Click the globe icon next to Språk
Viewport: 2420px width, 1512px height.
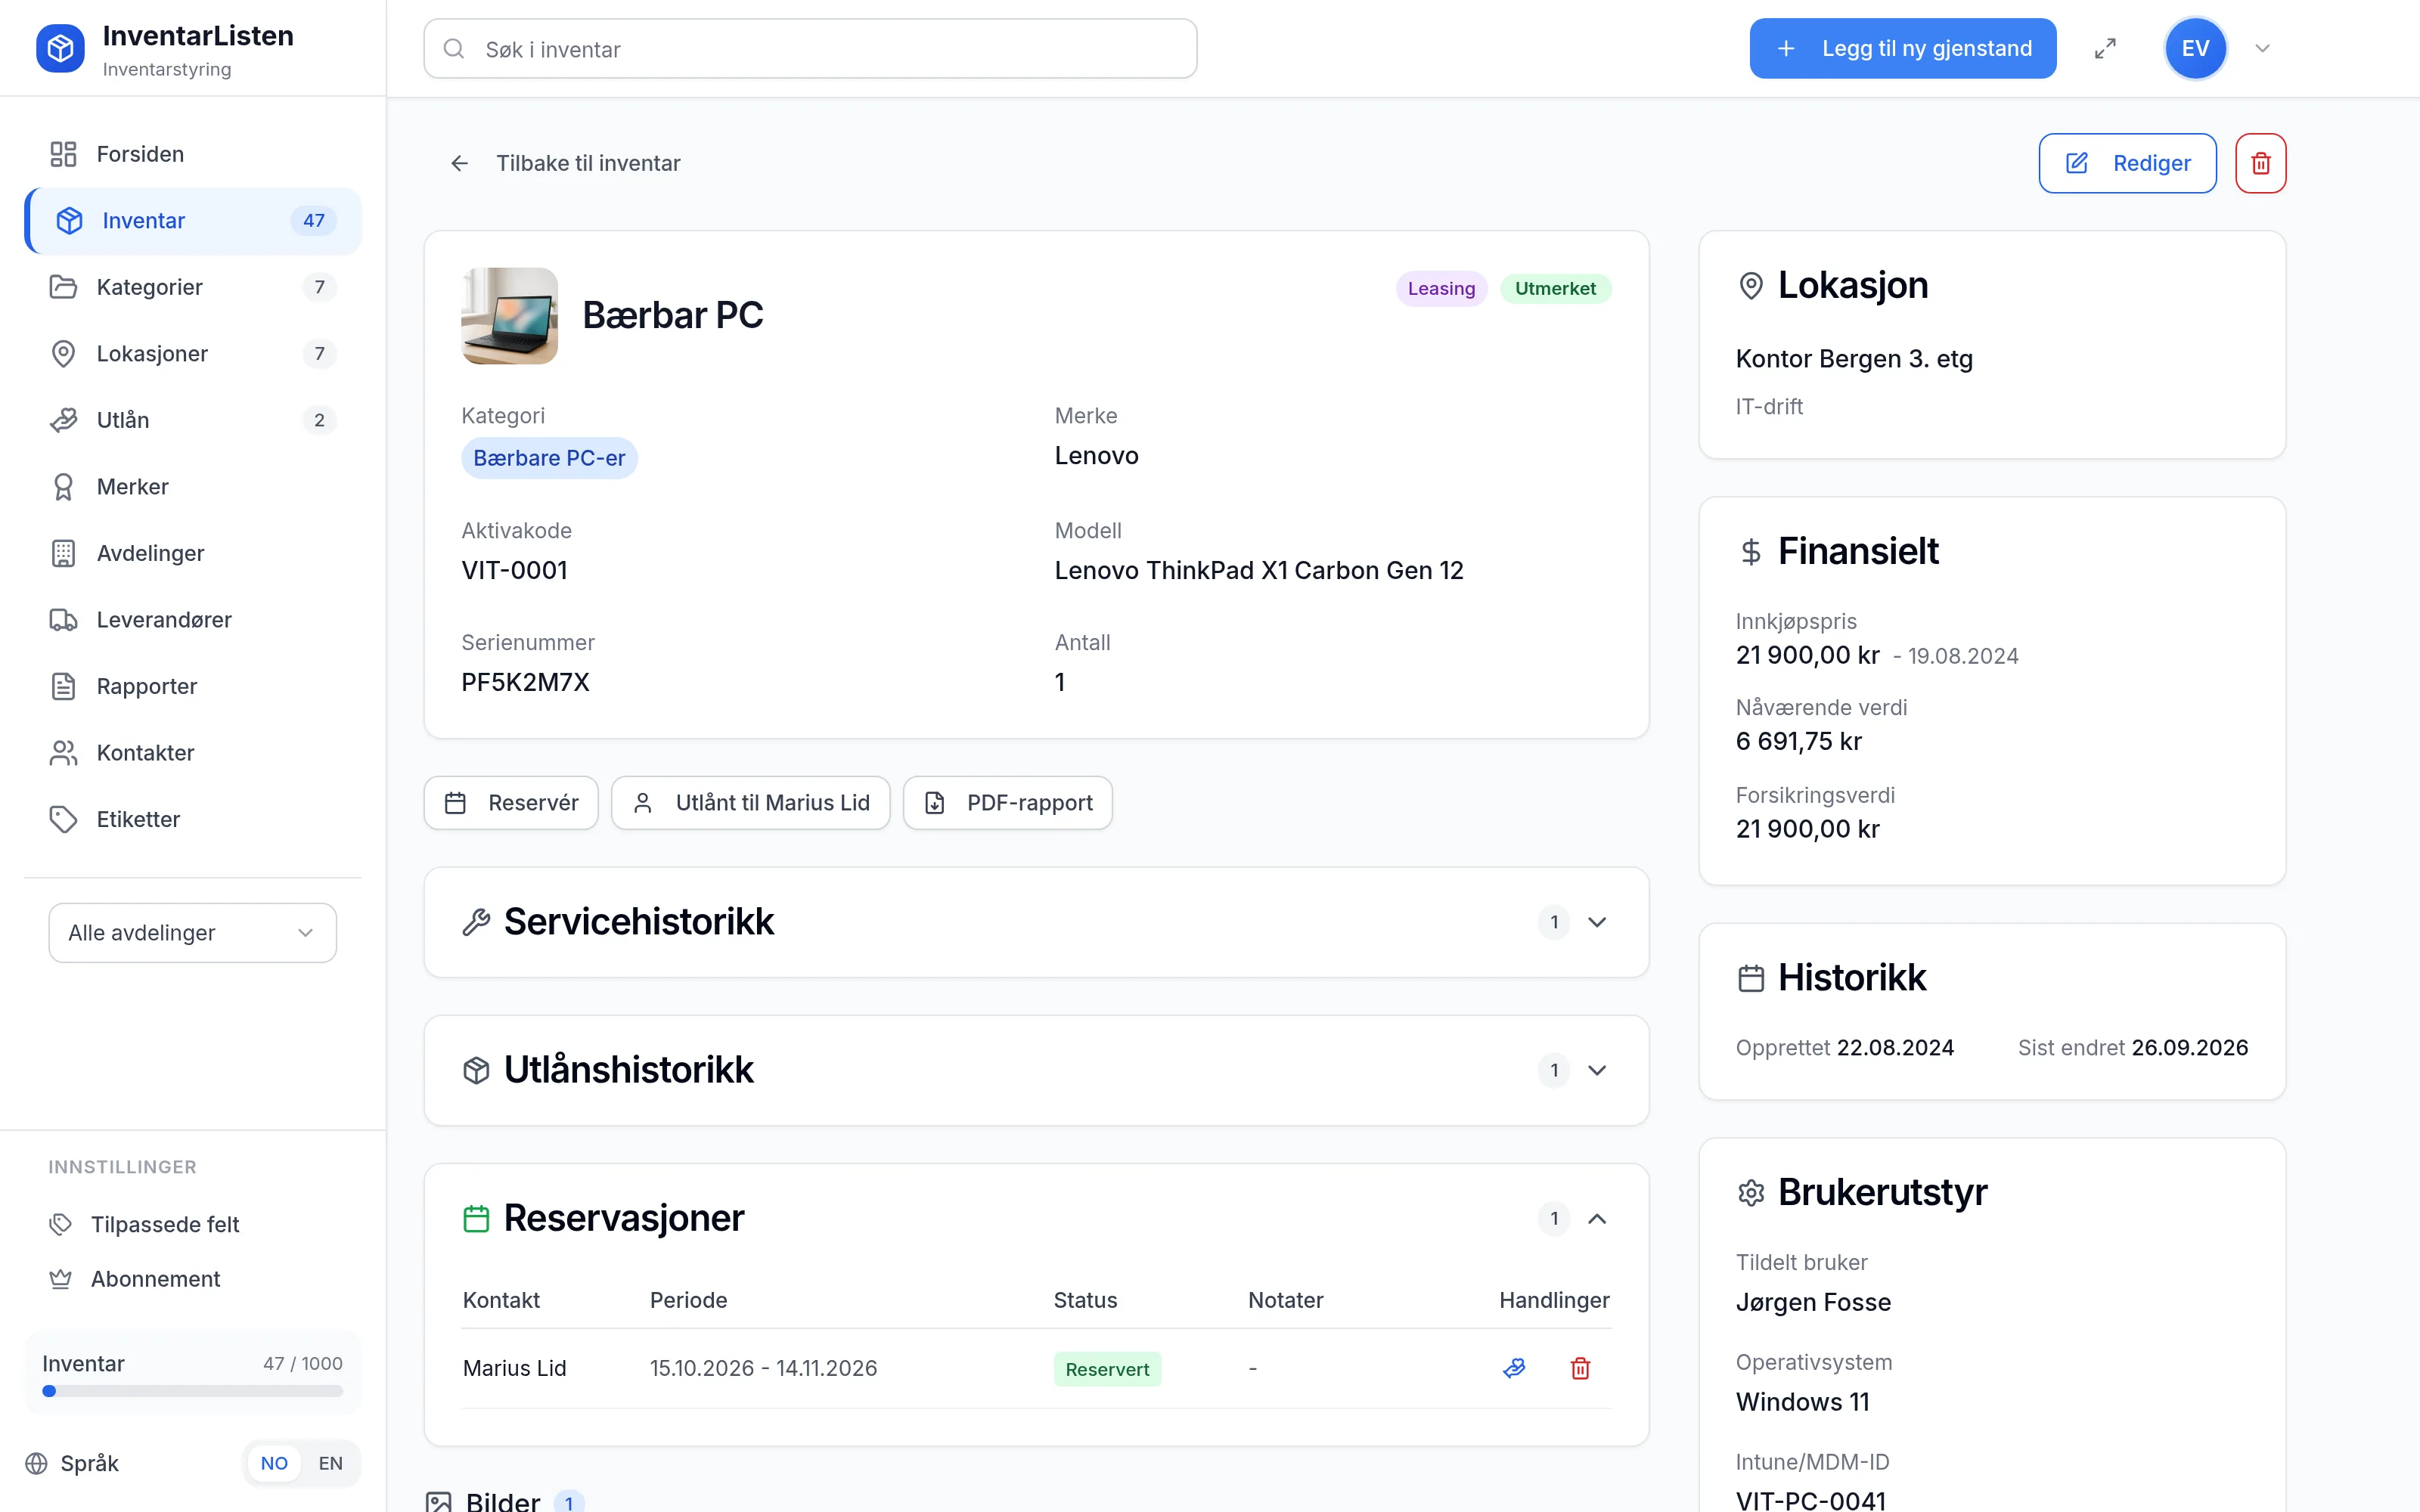pyautogui.click(x=36, y=1464)
